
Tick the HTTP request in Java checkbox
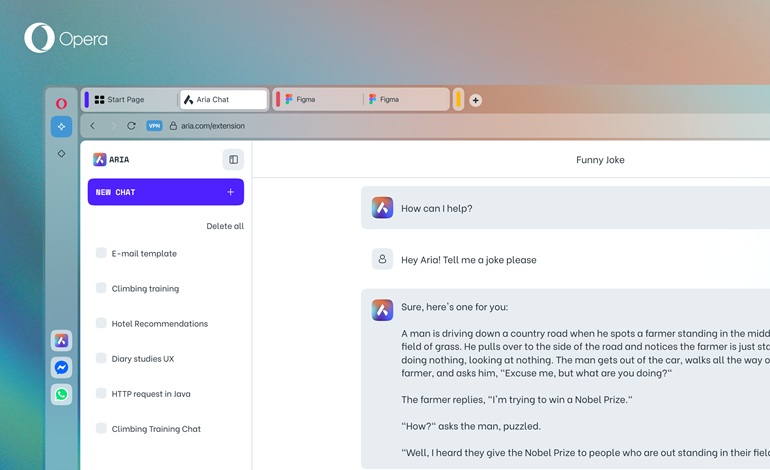coord(101,393)
